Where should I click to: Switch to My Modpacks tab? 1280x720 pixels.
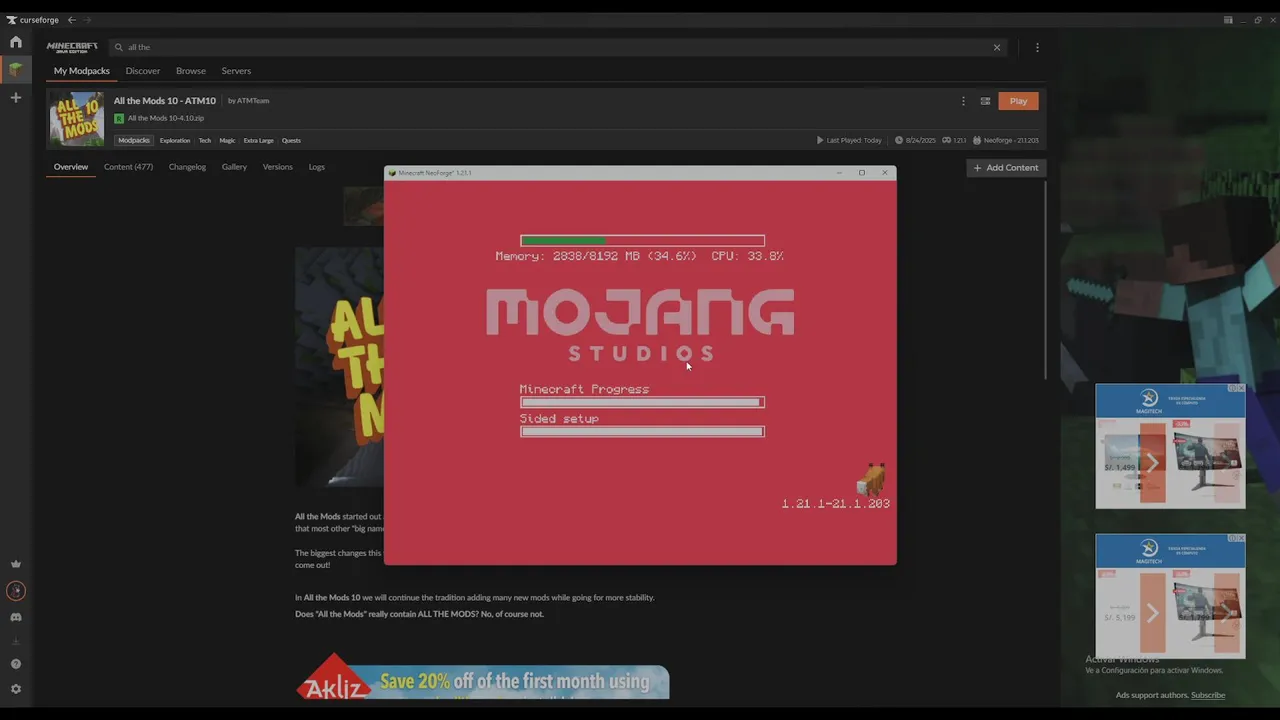(82, 71)
